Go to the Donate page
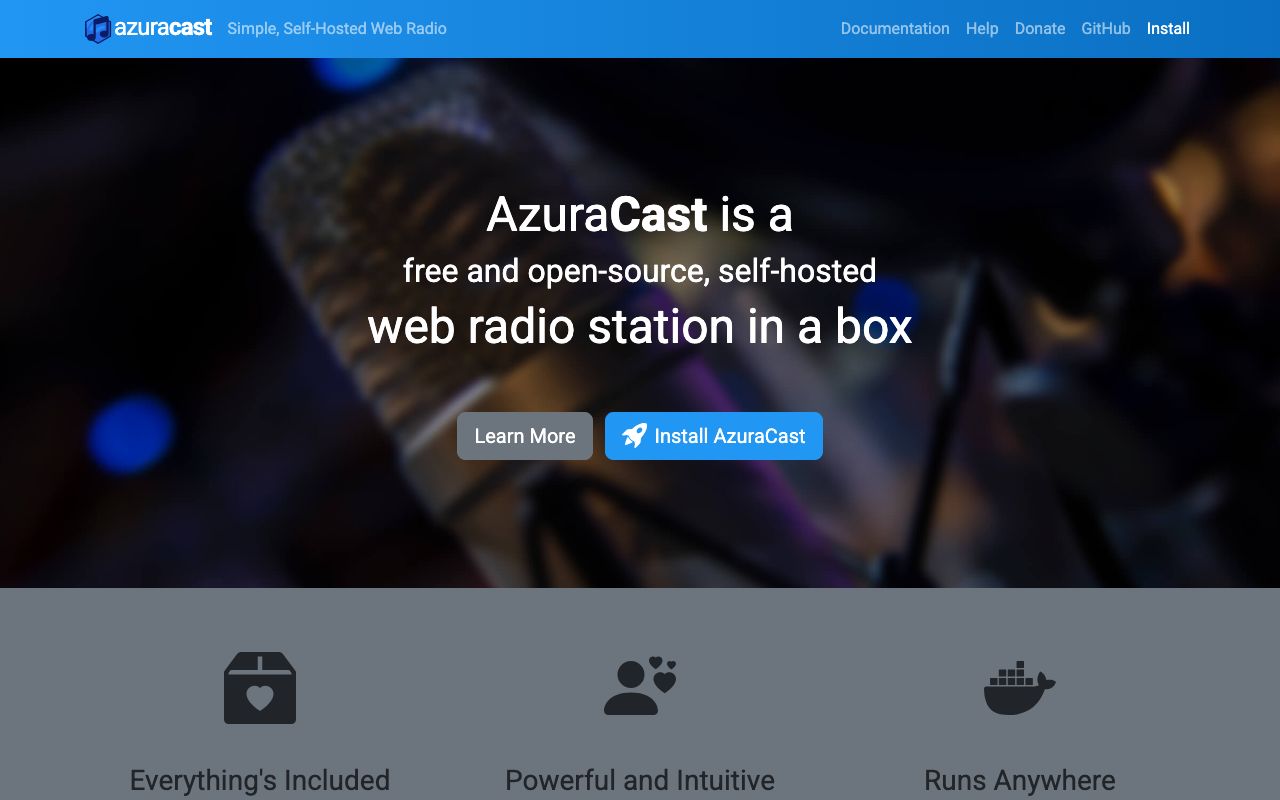 pos(1040,29)
